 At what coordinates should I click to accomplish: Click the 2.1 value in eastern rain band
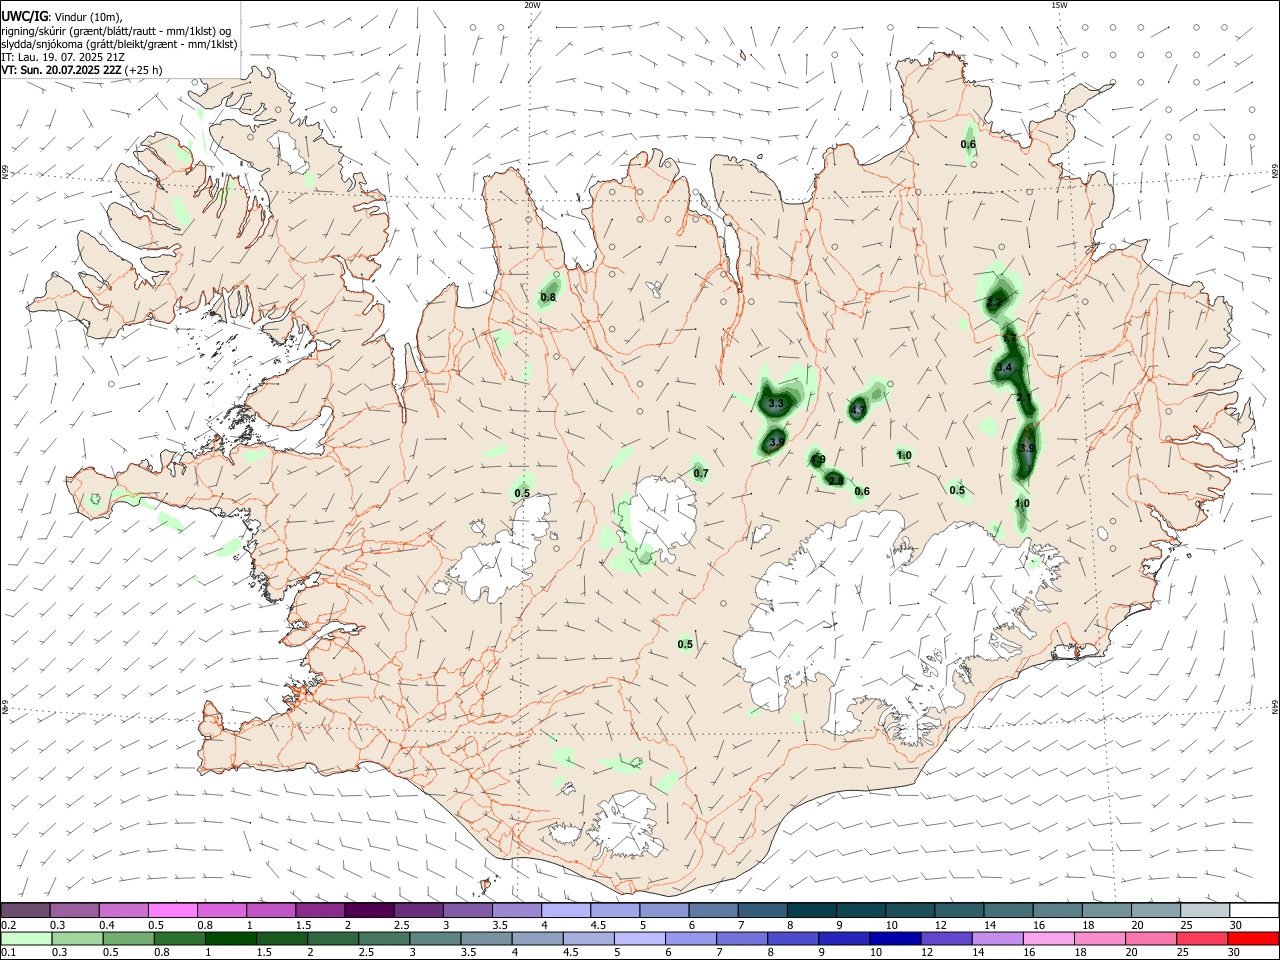(1024, 398)
